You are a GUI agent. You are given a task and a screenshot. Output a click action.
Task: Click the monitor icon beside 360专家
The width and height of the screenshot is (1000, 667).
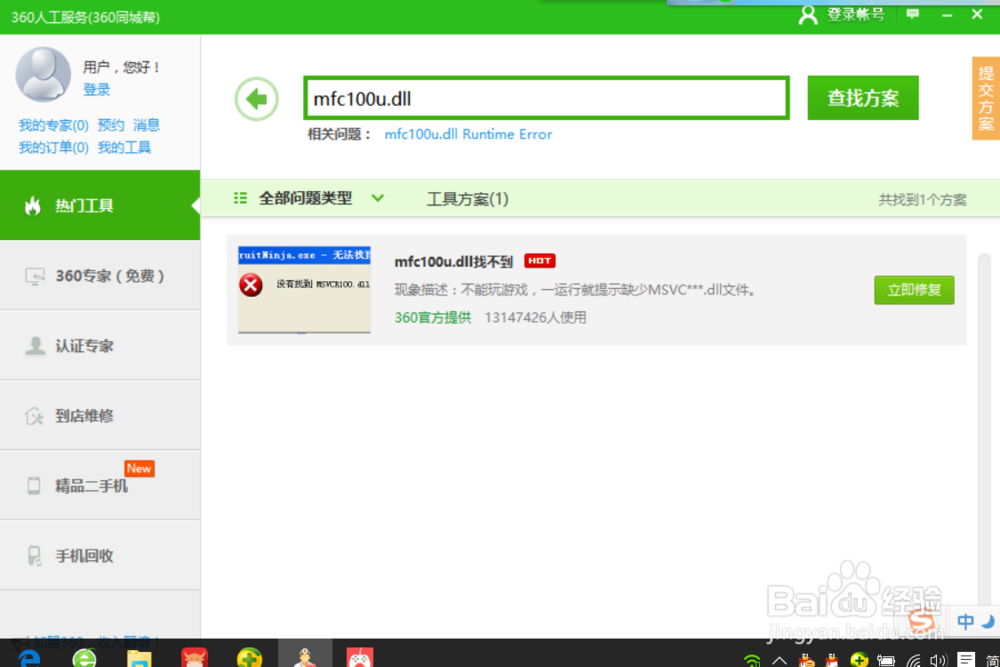click(x=34, y=276)
